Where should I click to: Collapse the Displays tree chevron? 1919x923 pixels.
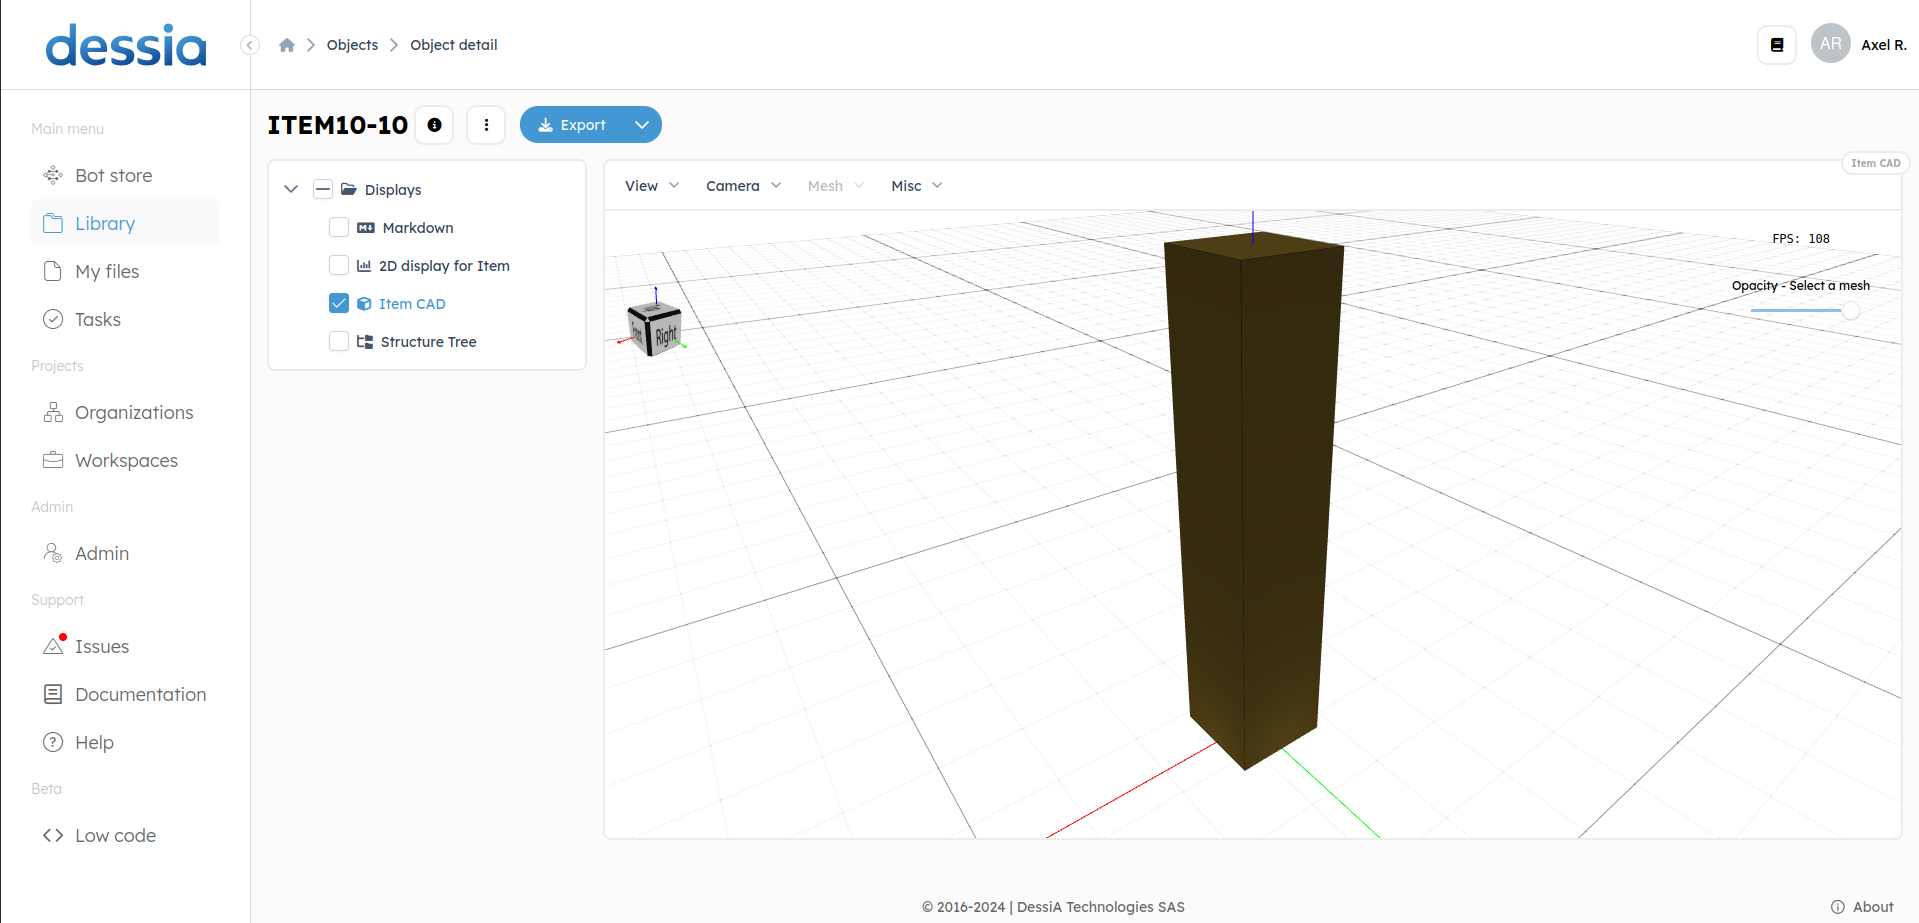[x=291, y=189]
